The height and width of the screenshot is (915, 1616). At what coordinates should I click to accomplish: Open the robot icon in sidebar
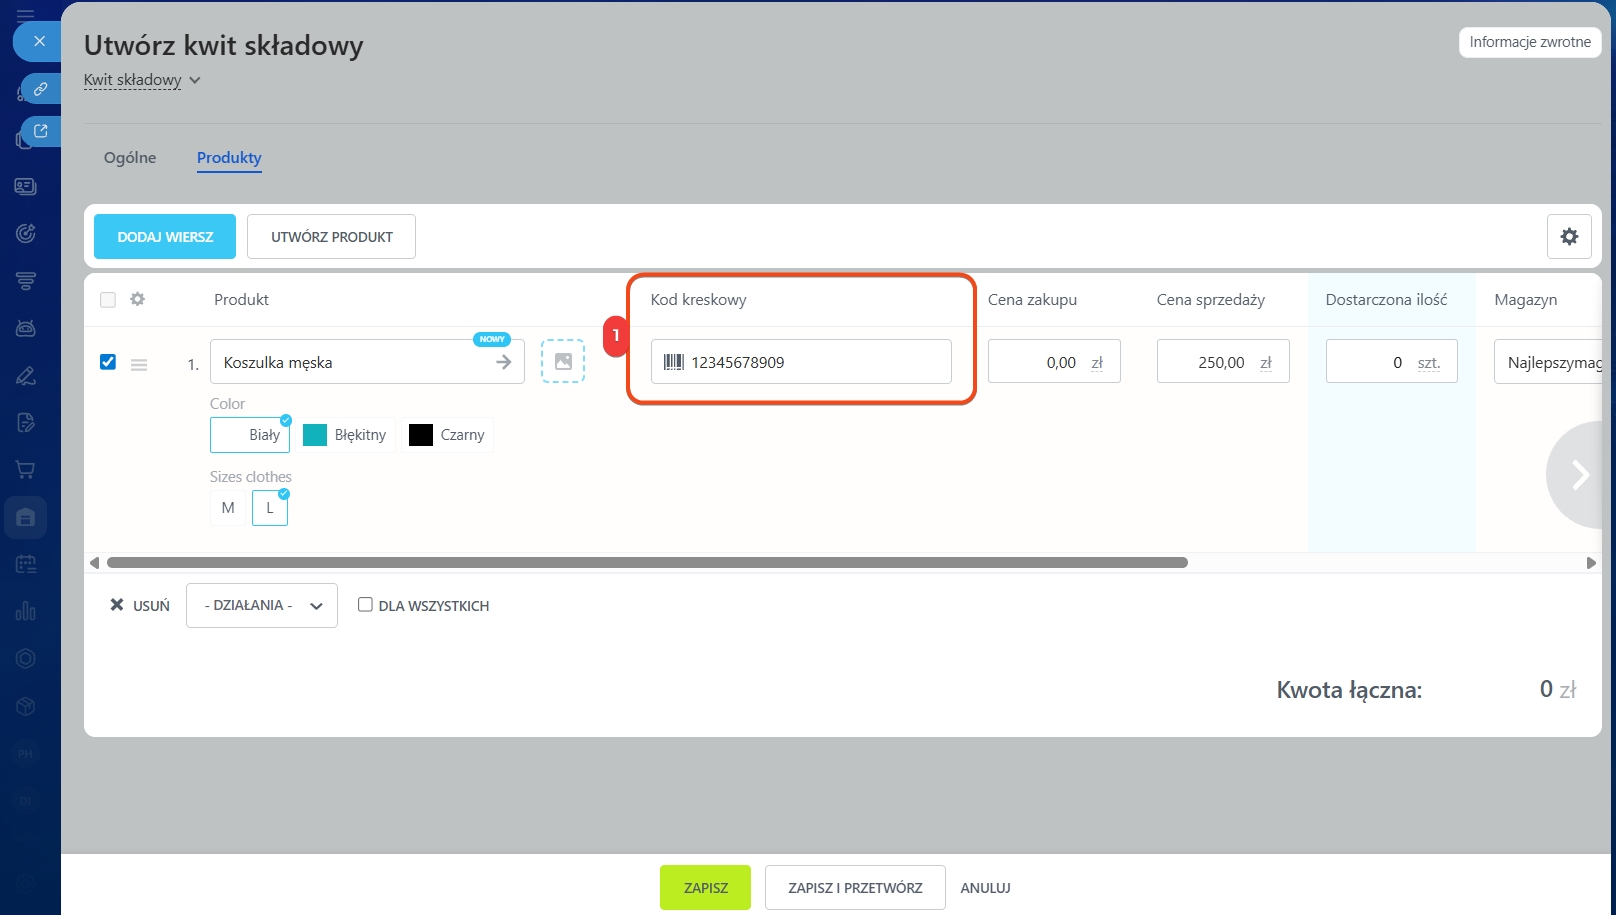26,328
